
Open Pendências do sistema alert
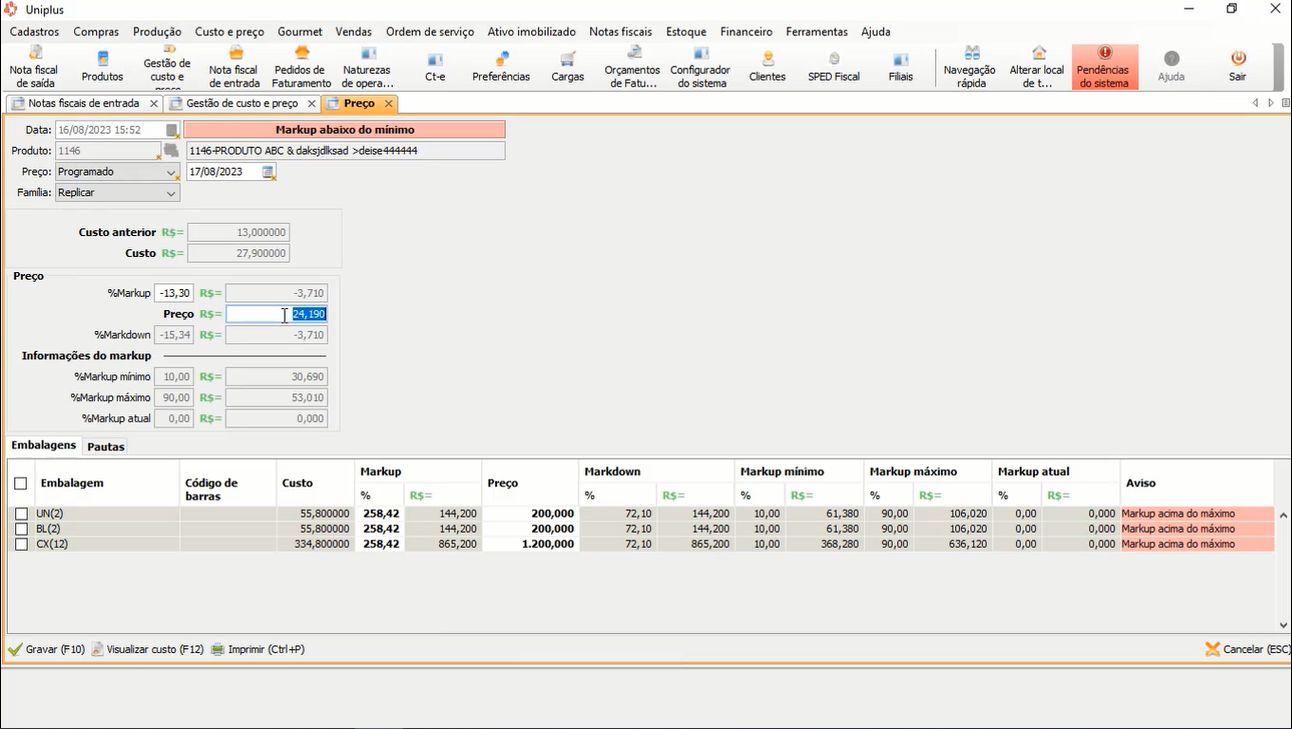pyautogui.click(x=1104, y=67)
